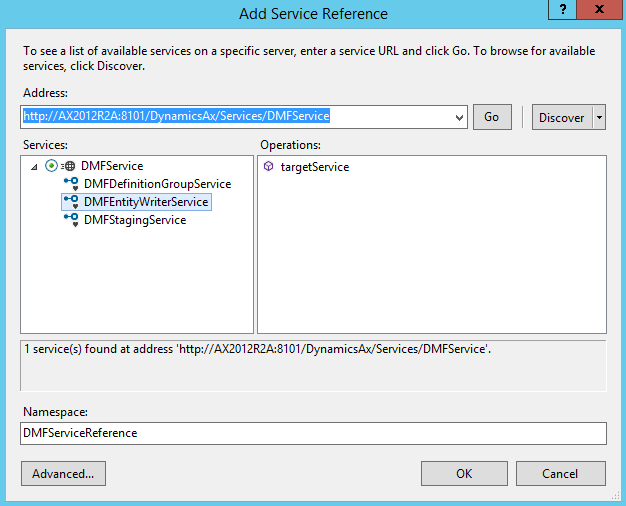Select the DMFService radio indicator
Screen dimensions: 626x506
(51, 166)
